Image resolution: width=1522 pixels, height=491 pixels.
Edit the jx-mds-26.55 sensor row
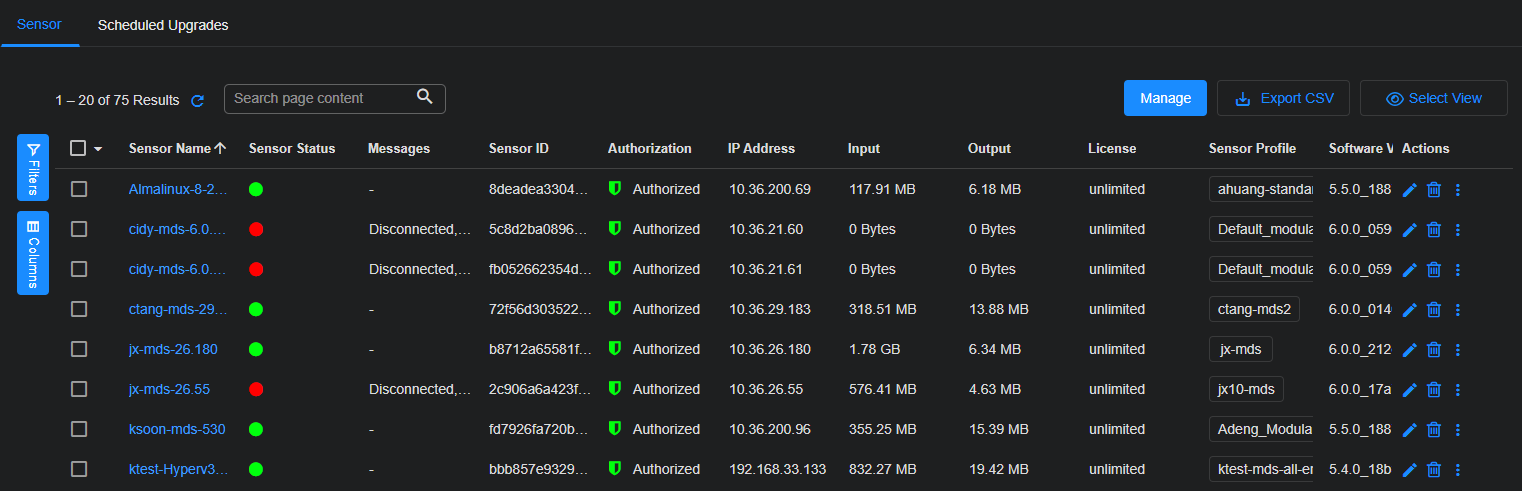click(1410, 390)
